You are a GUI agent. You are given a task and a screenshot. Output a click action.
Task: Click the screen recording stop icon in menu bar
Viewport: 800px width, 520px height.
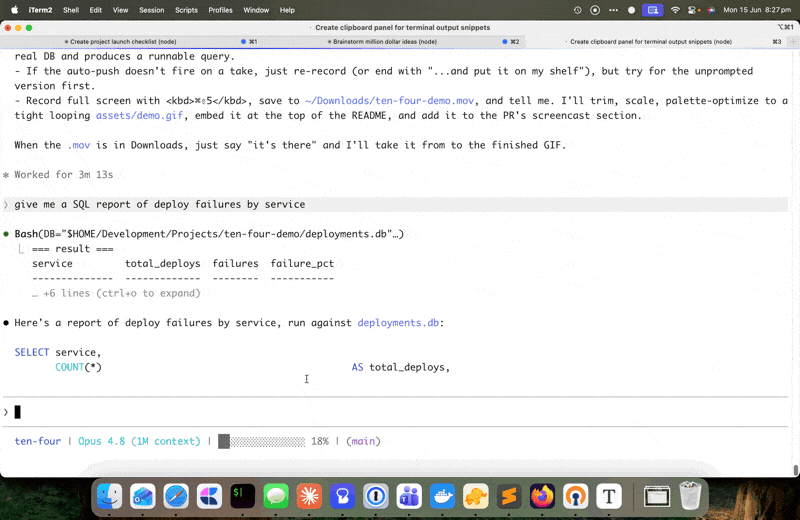click(595, 10)
